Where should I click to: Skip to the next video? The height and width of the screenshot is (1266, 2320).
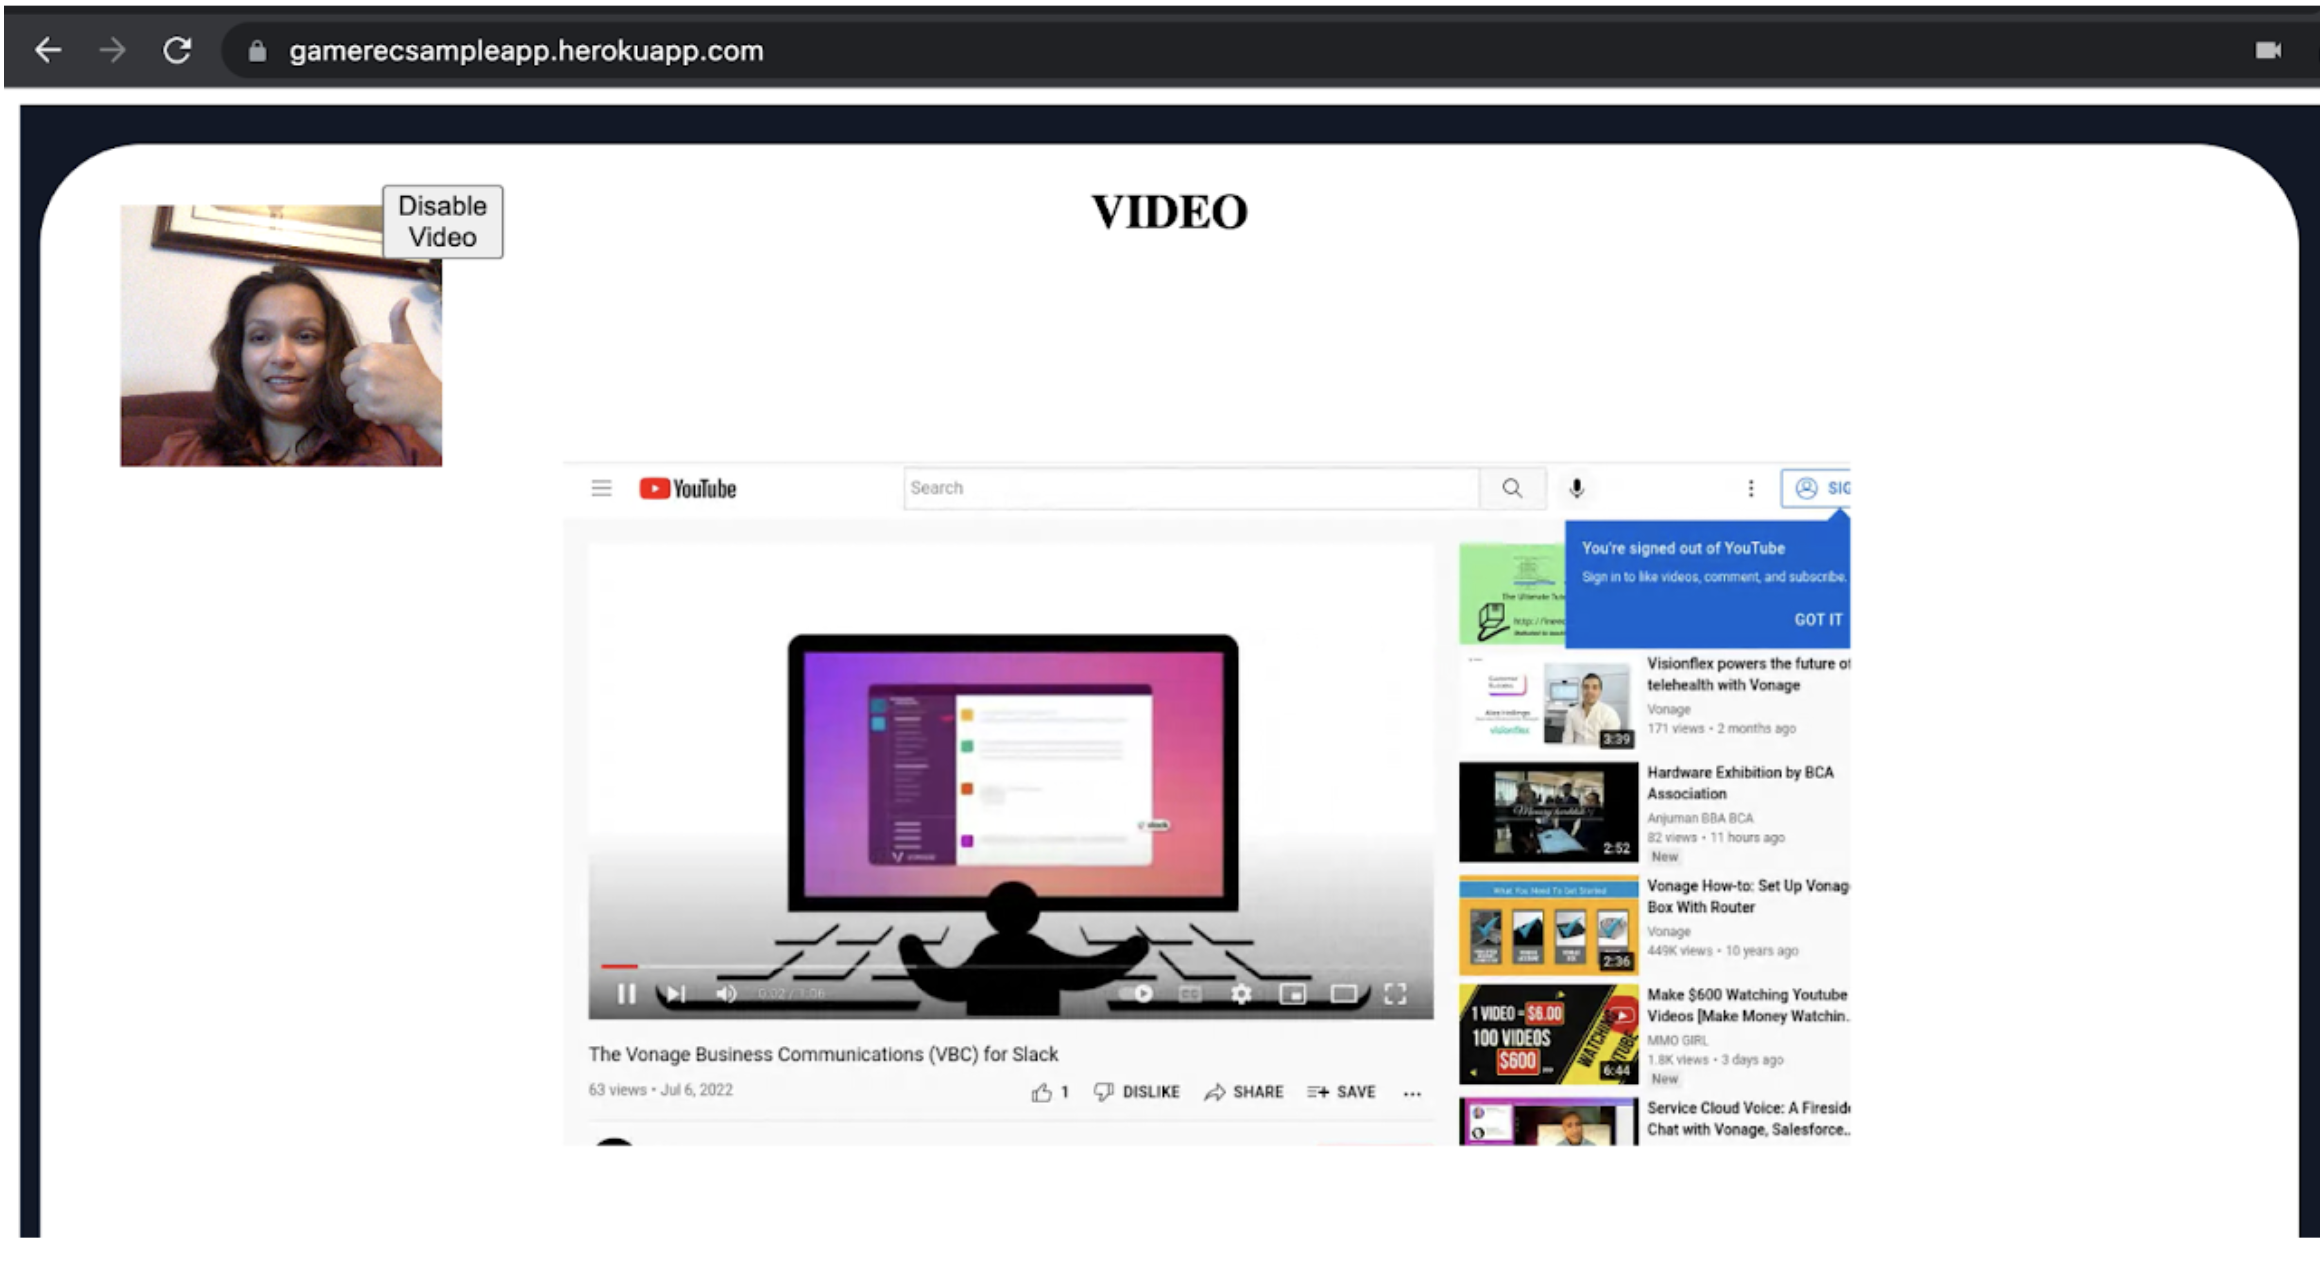point(676,994)
